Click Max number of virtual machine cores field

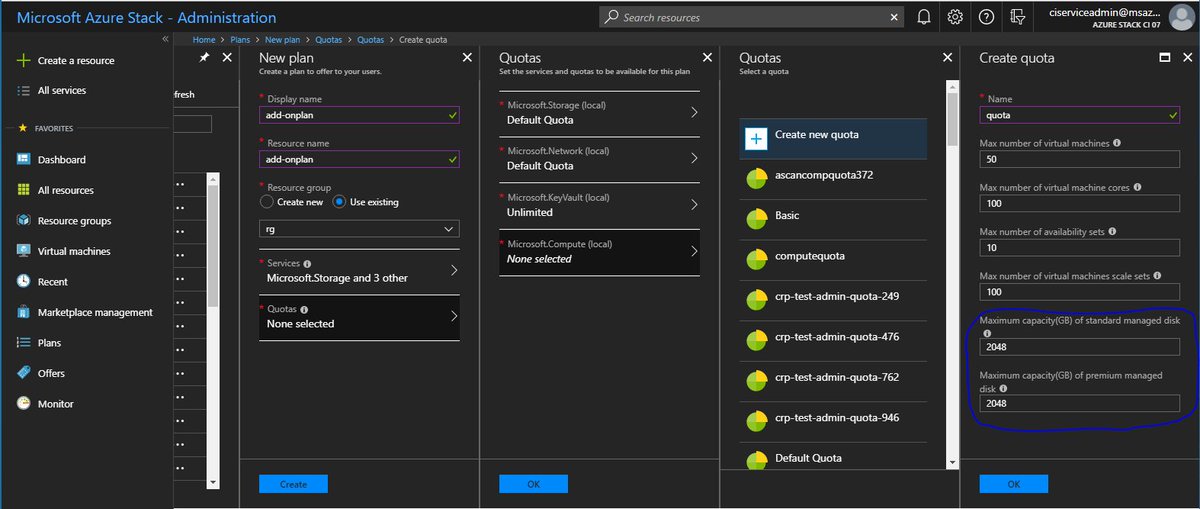click(x=1079, y=203)
